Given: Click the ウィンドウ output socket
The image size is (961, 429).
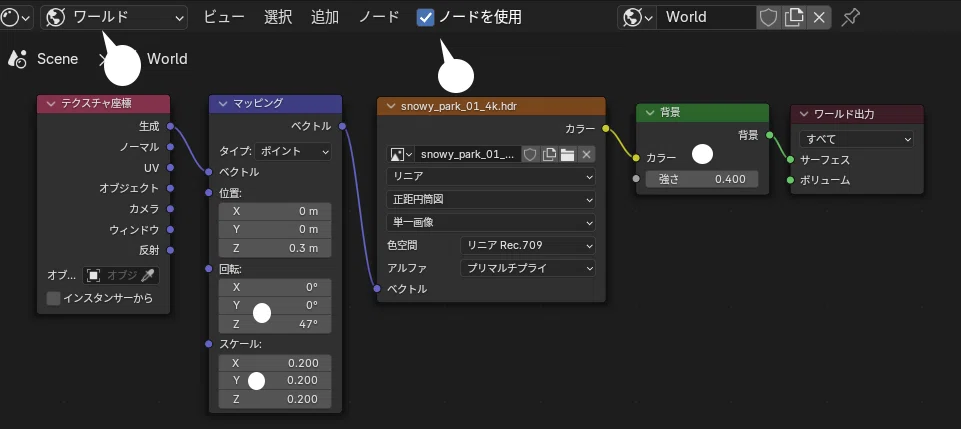Looking at the screenshot, I should pos(170,230).
